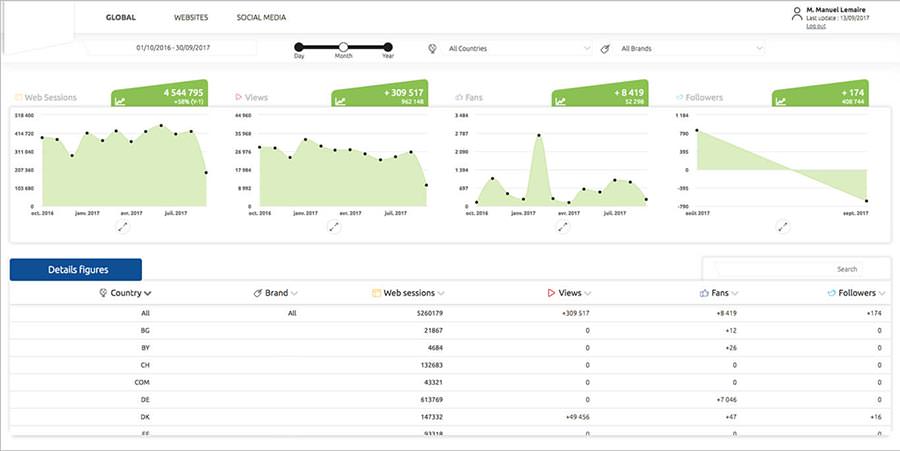The image size is (900, 451).
Task: Click the calendar icon in Web sessions header
Action: (377, 293)
